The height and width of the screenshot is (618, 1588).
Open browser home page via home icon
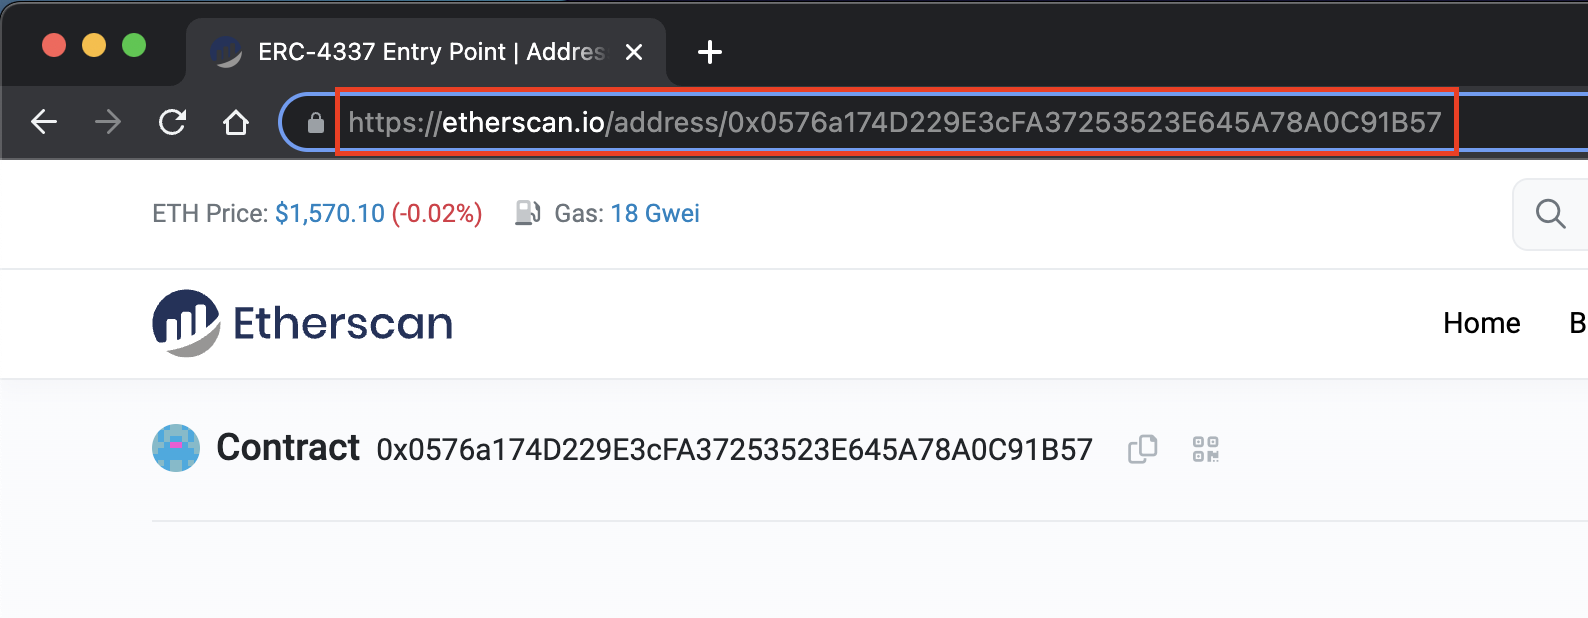click(x=235, y=121)
